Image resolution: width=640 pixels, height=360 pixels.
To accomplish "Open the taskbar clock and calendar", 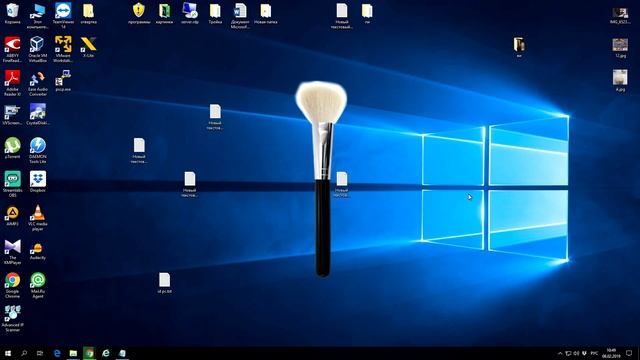I will click(x=611, y=353).
